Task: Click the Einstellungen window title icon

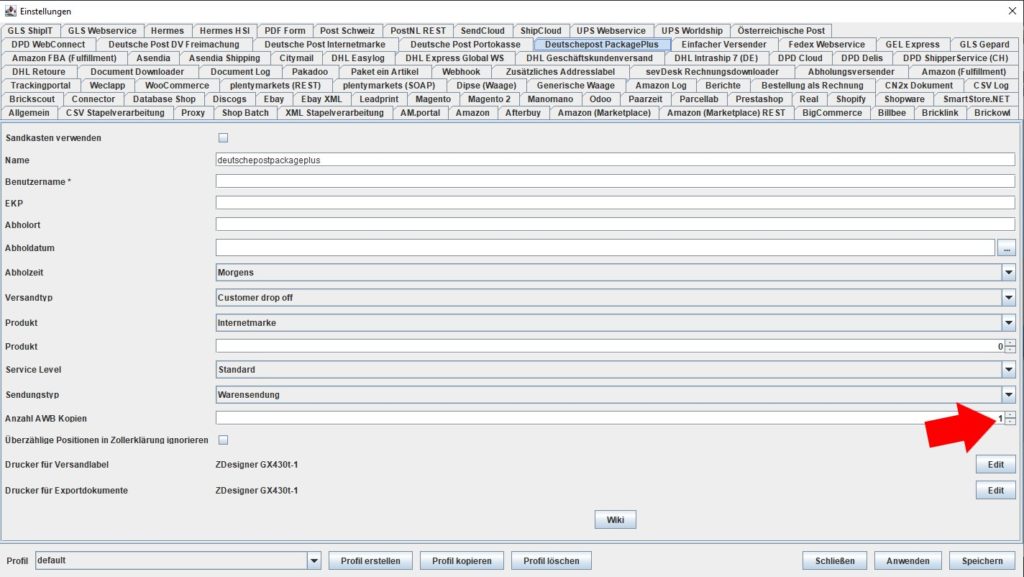Action: click(10, 11)
